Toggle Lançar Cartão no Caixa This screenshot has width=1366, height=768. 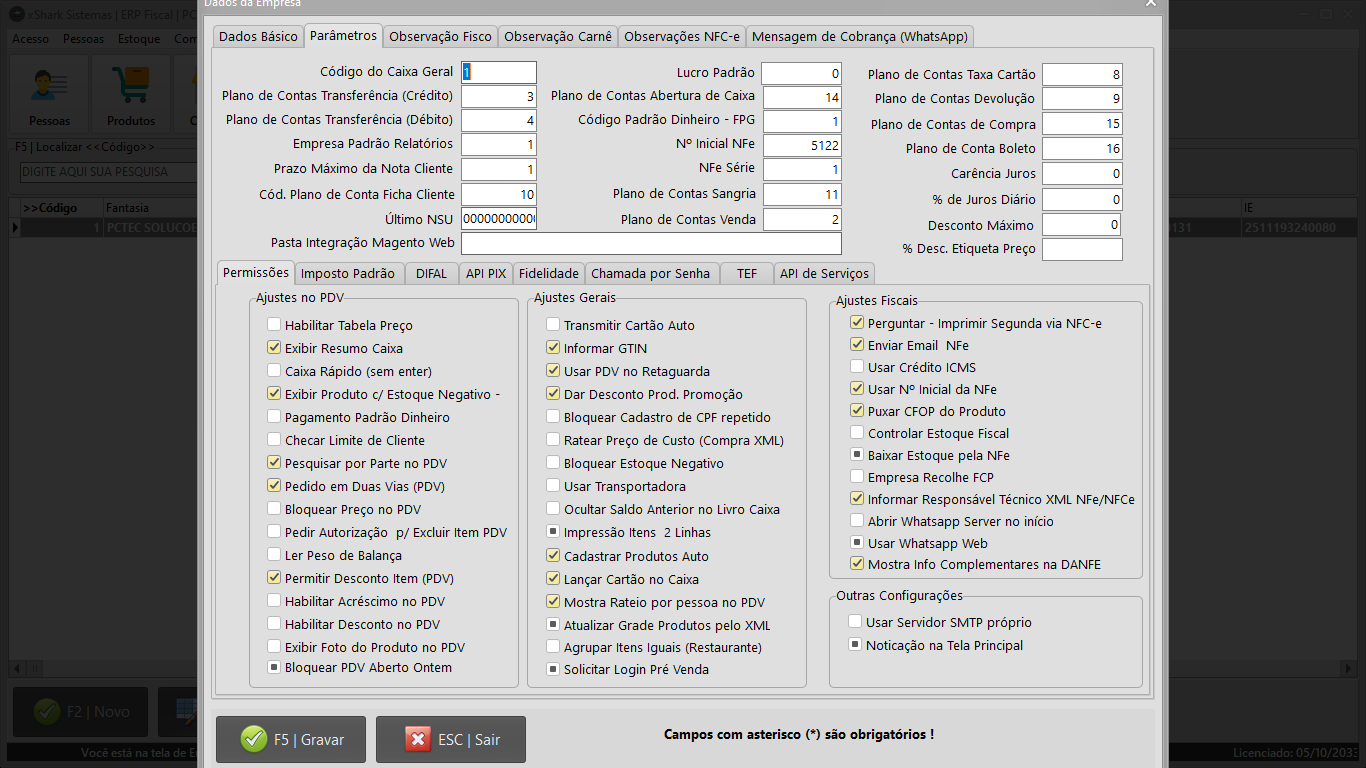[x=553, y=579]
